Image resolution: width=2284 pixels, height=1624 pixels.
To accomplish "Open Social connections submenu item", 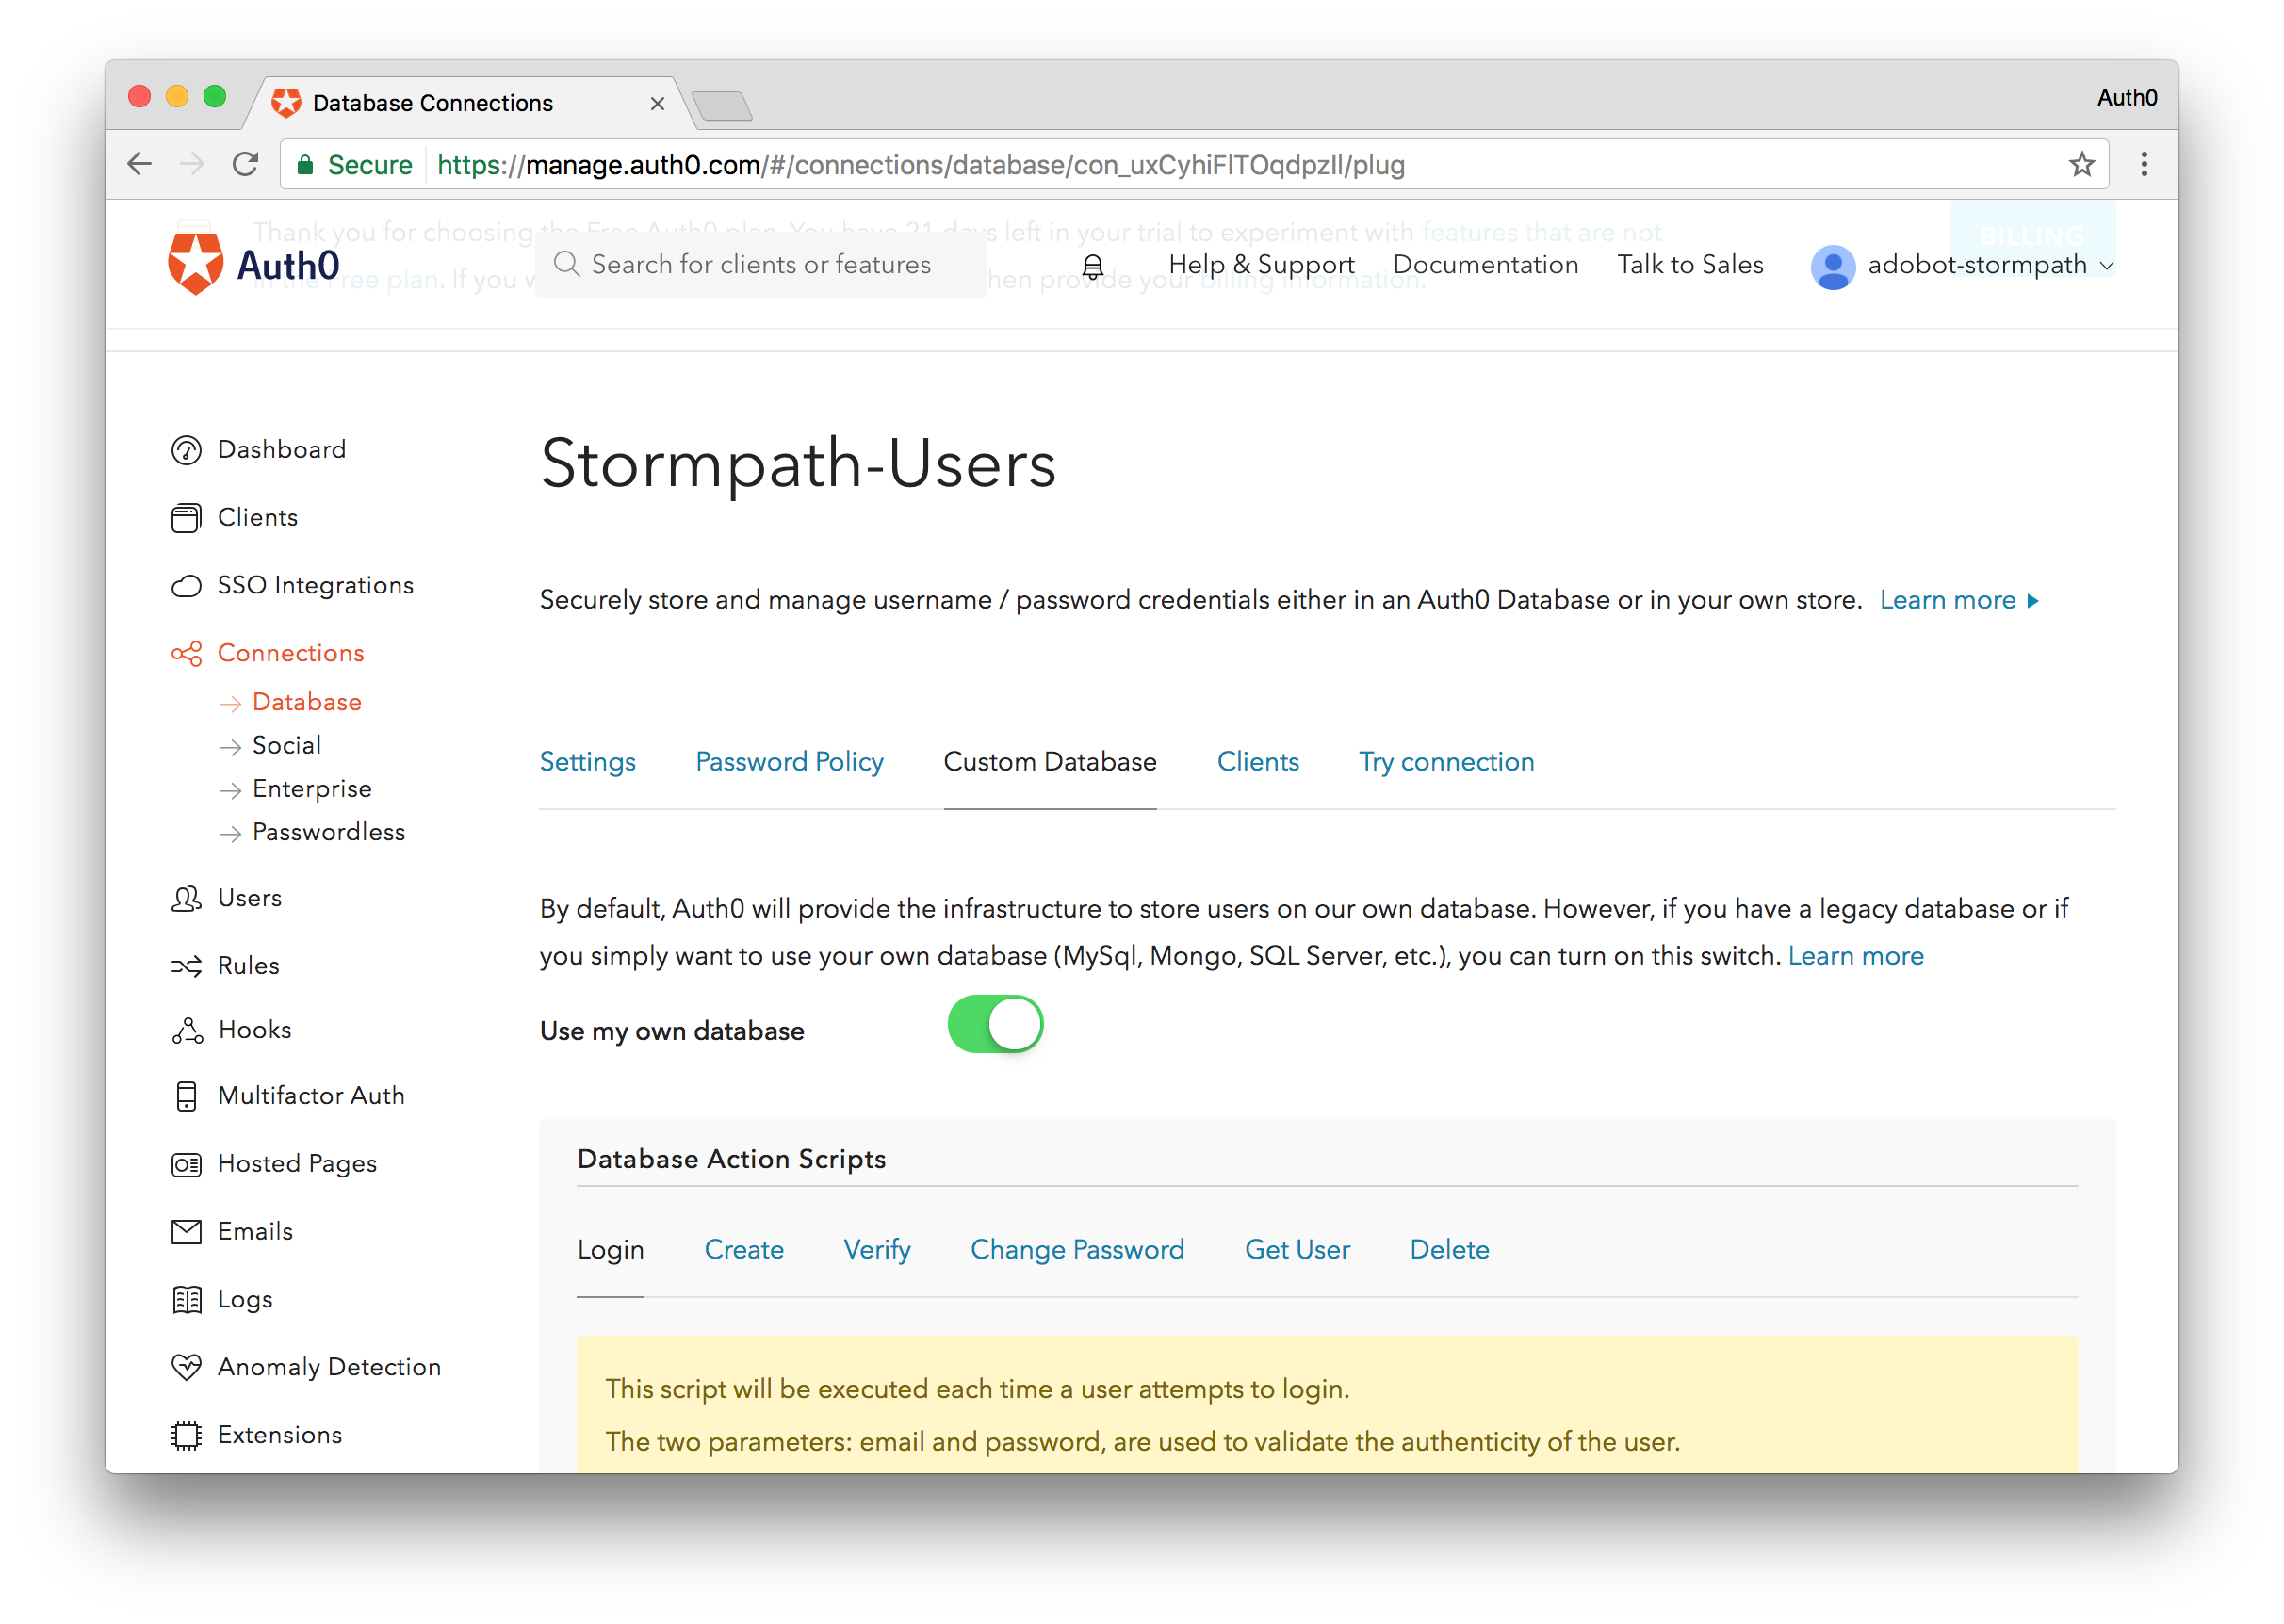I will pyautogui.click(x=286, y=745).
